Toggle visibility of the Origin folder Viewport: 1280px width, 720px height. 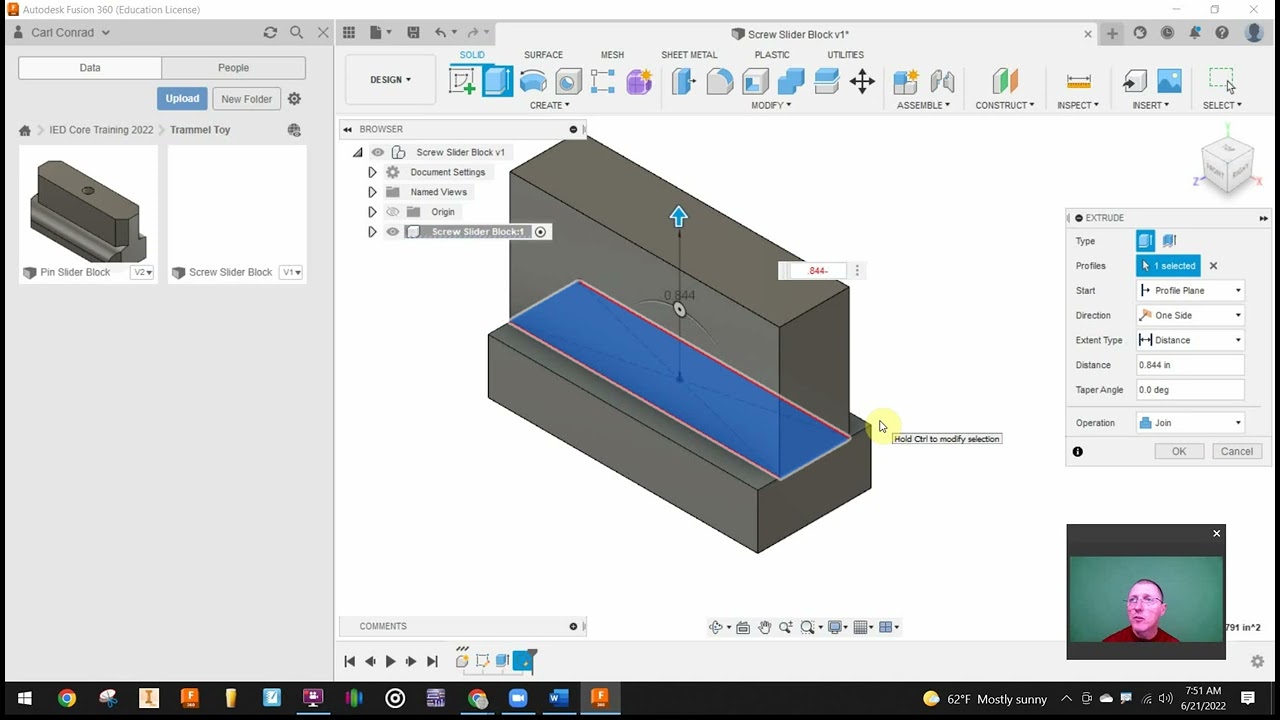point(393,212)
